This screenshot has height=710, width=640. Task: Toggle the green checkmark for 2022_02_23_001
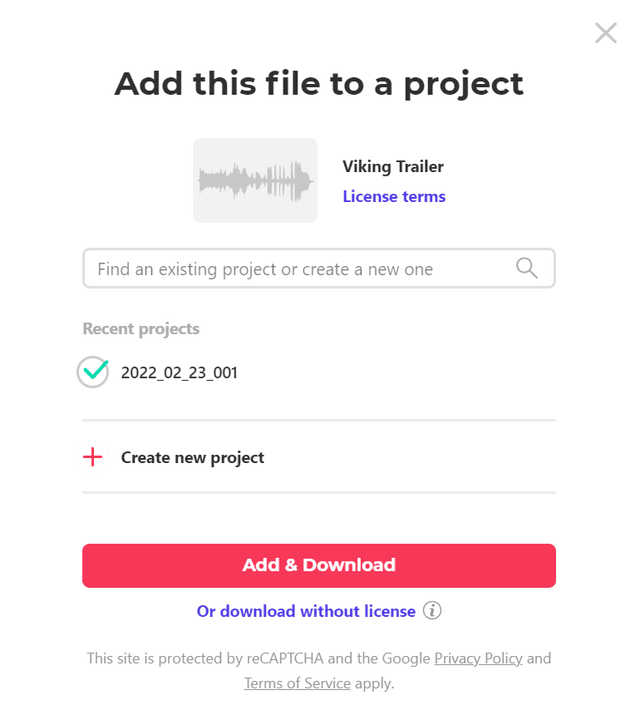(x=93, y=372)
